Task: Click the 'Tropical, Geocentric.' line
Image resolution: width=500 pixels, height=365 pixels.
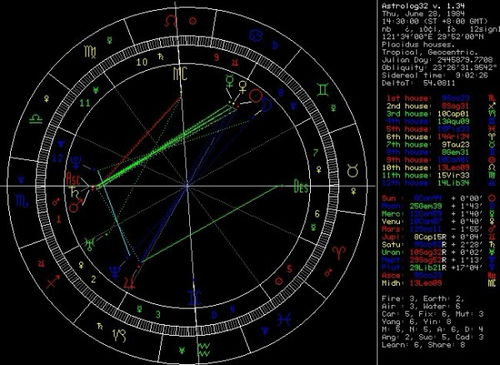Action: point(430,52)
